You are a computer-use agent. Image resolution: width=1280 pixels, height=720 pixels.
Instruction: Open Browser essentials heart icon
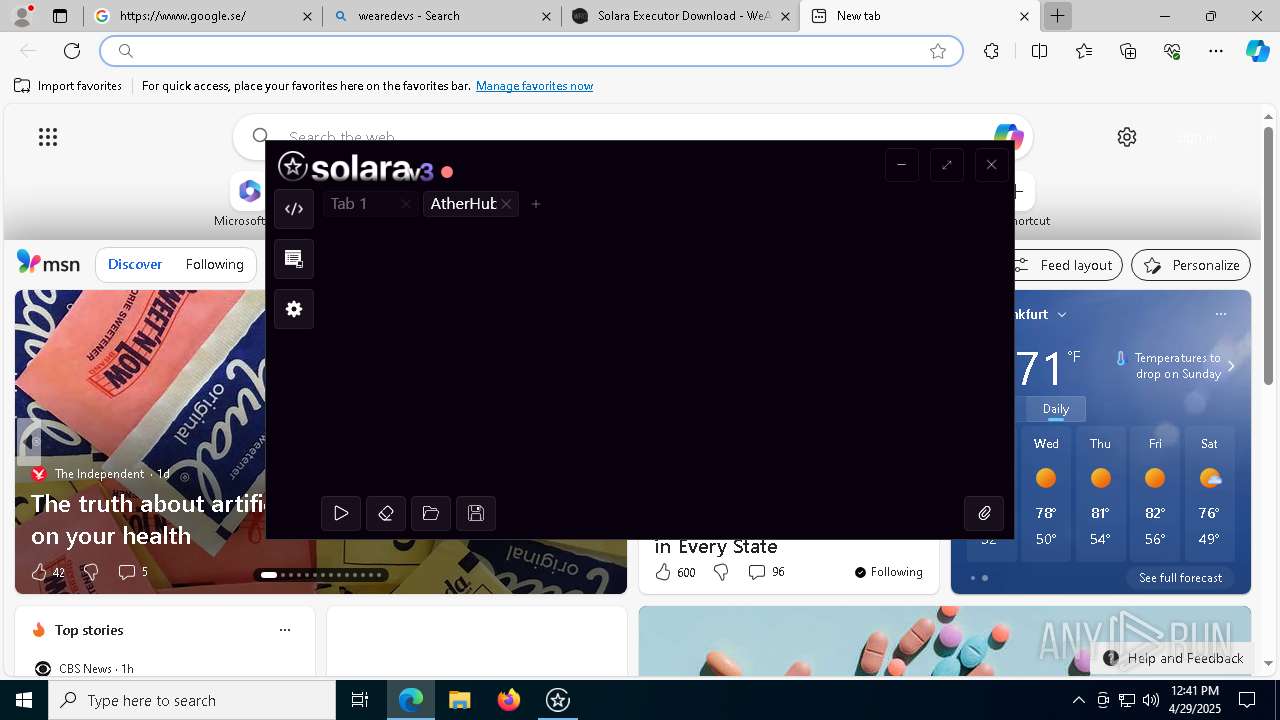point(1173,51)
